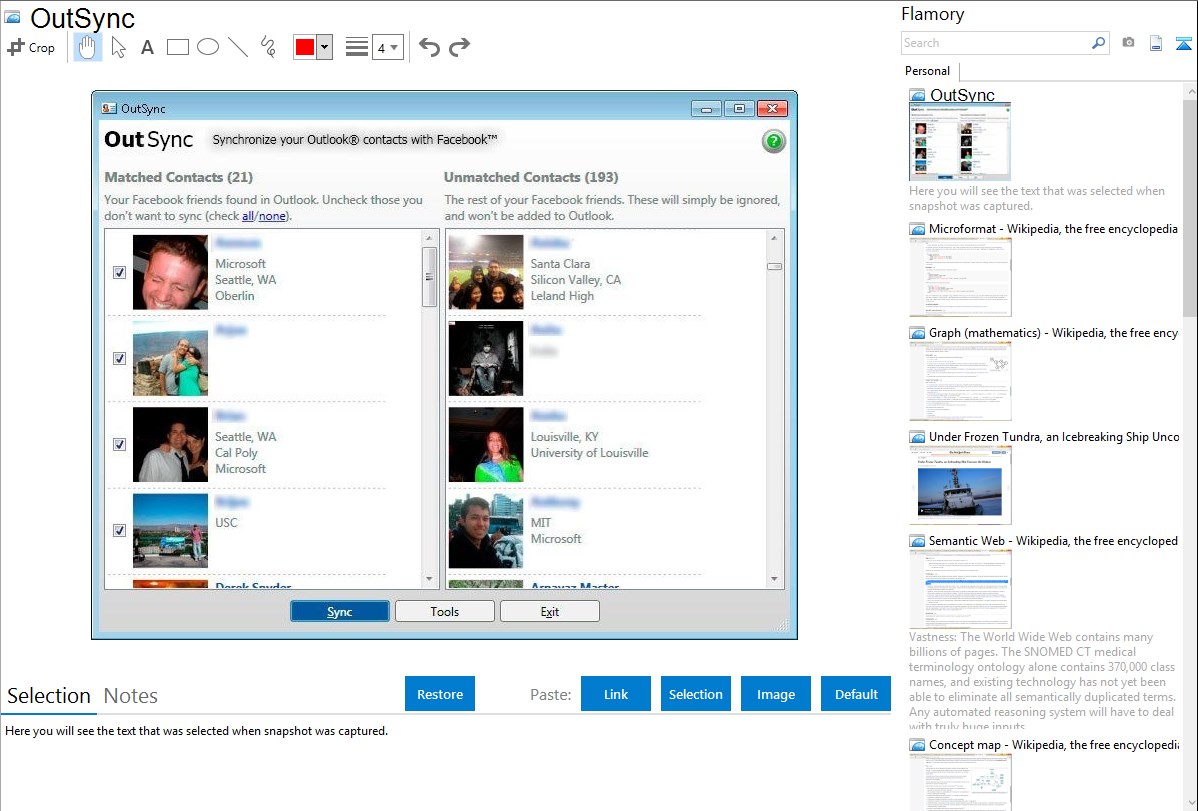Uncheck the contact with Microsoft, Seattle, Oberlin
The width and height of the screenshot is (1198, 811).
(x=119, y=272)
